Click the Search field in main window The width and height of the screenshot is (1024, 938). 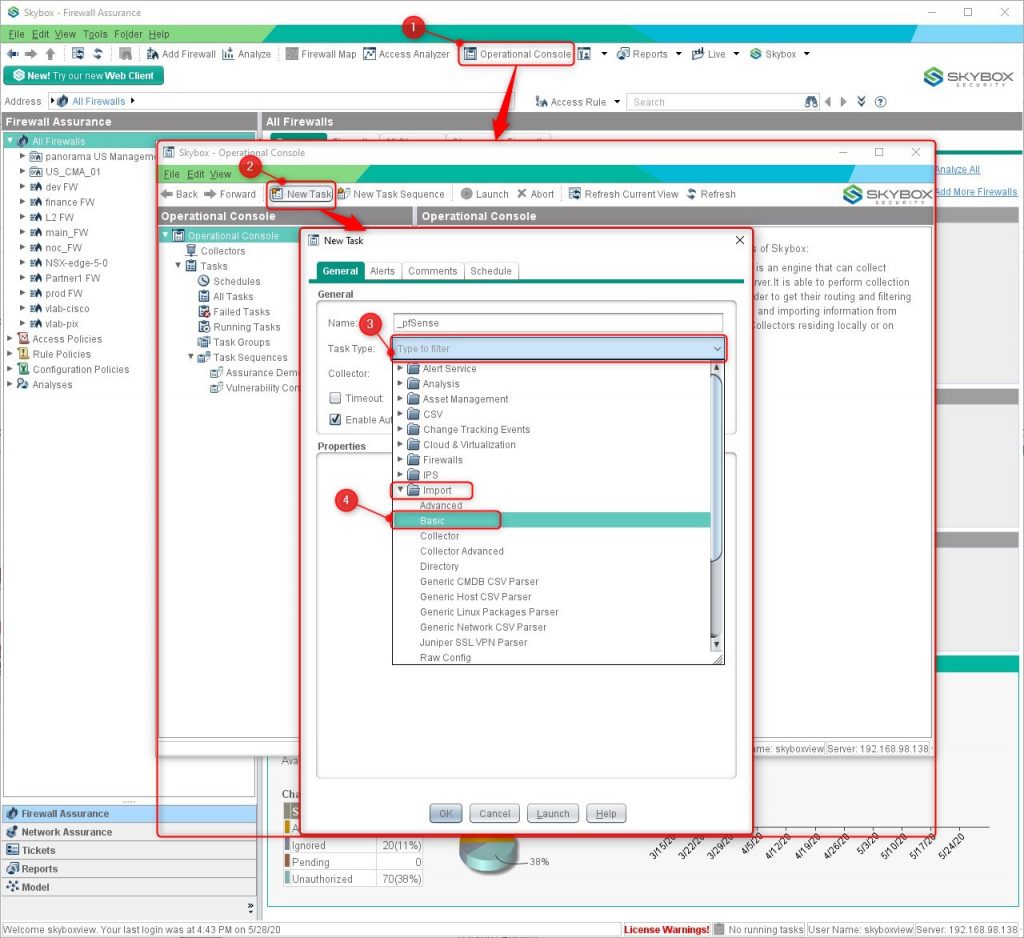pyautogui.click(x=715, y=102)
